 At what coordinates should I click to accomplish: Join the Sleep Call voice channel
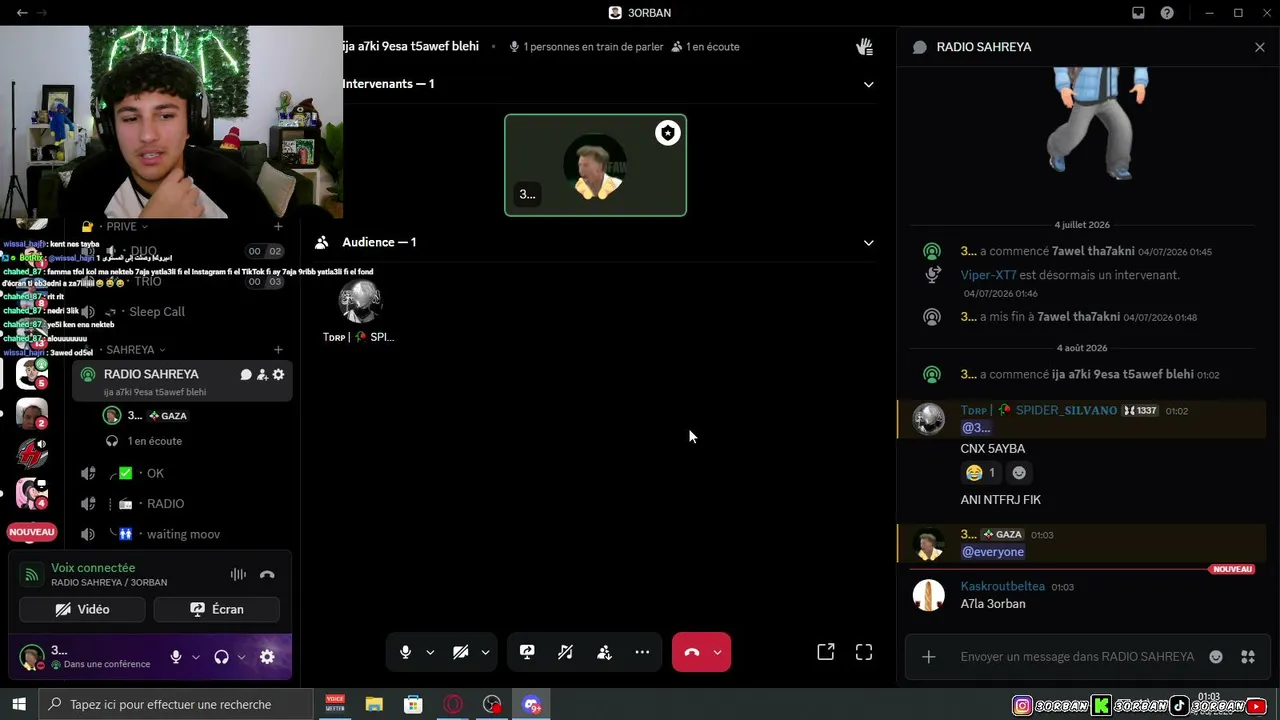tap(182, 311)
